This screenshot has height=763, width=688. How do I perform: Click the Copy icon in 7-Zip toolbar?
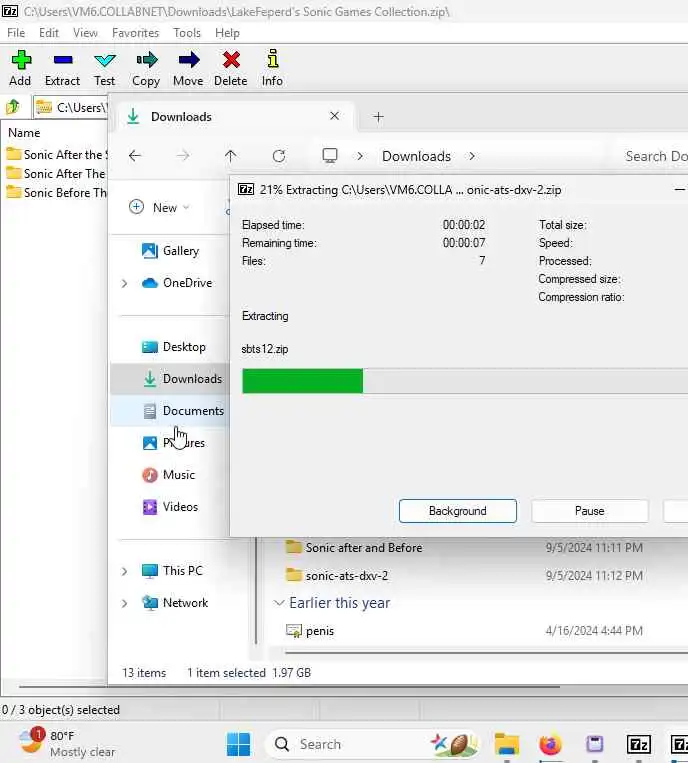pos(146,68)
